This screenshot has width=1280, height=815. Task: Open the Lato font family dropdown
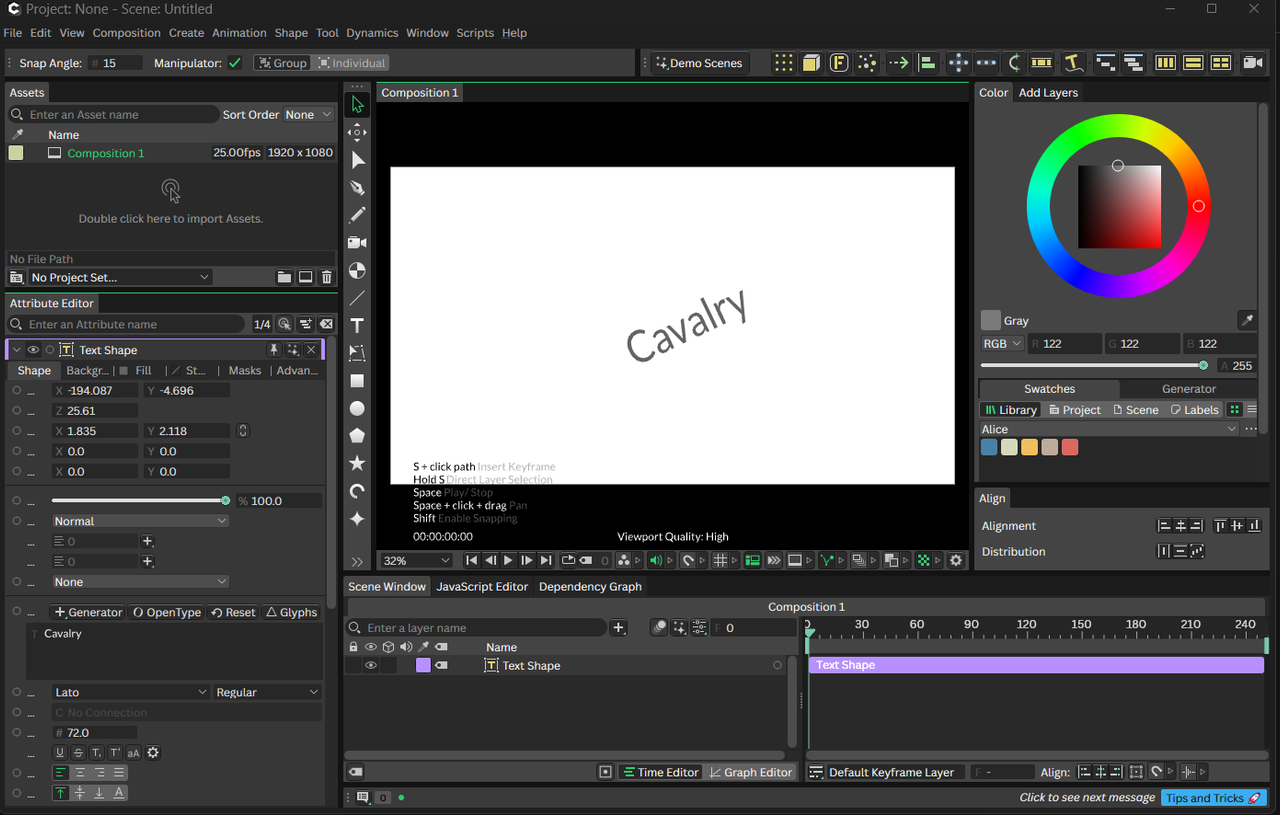coord(131,692)
